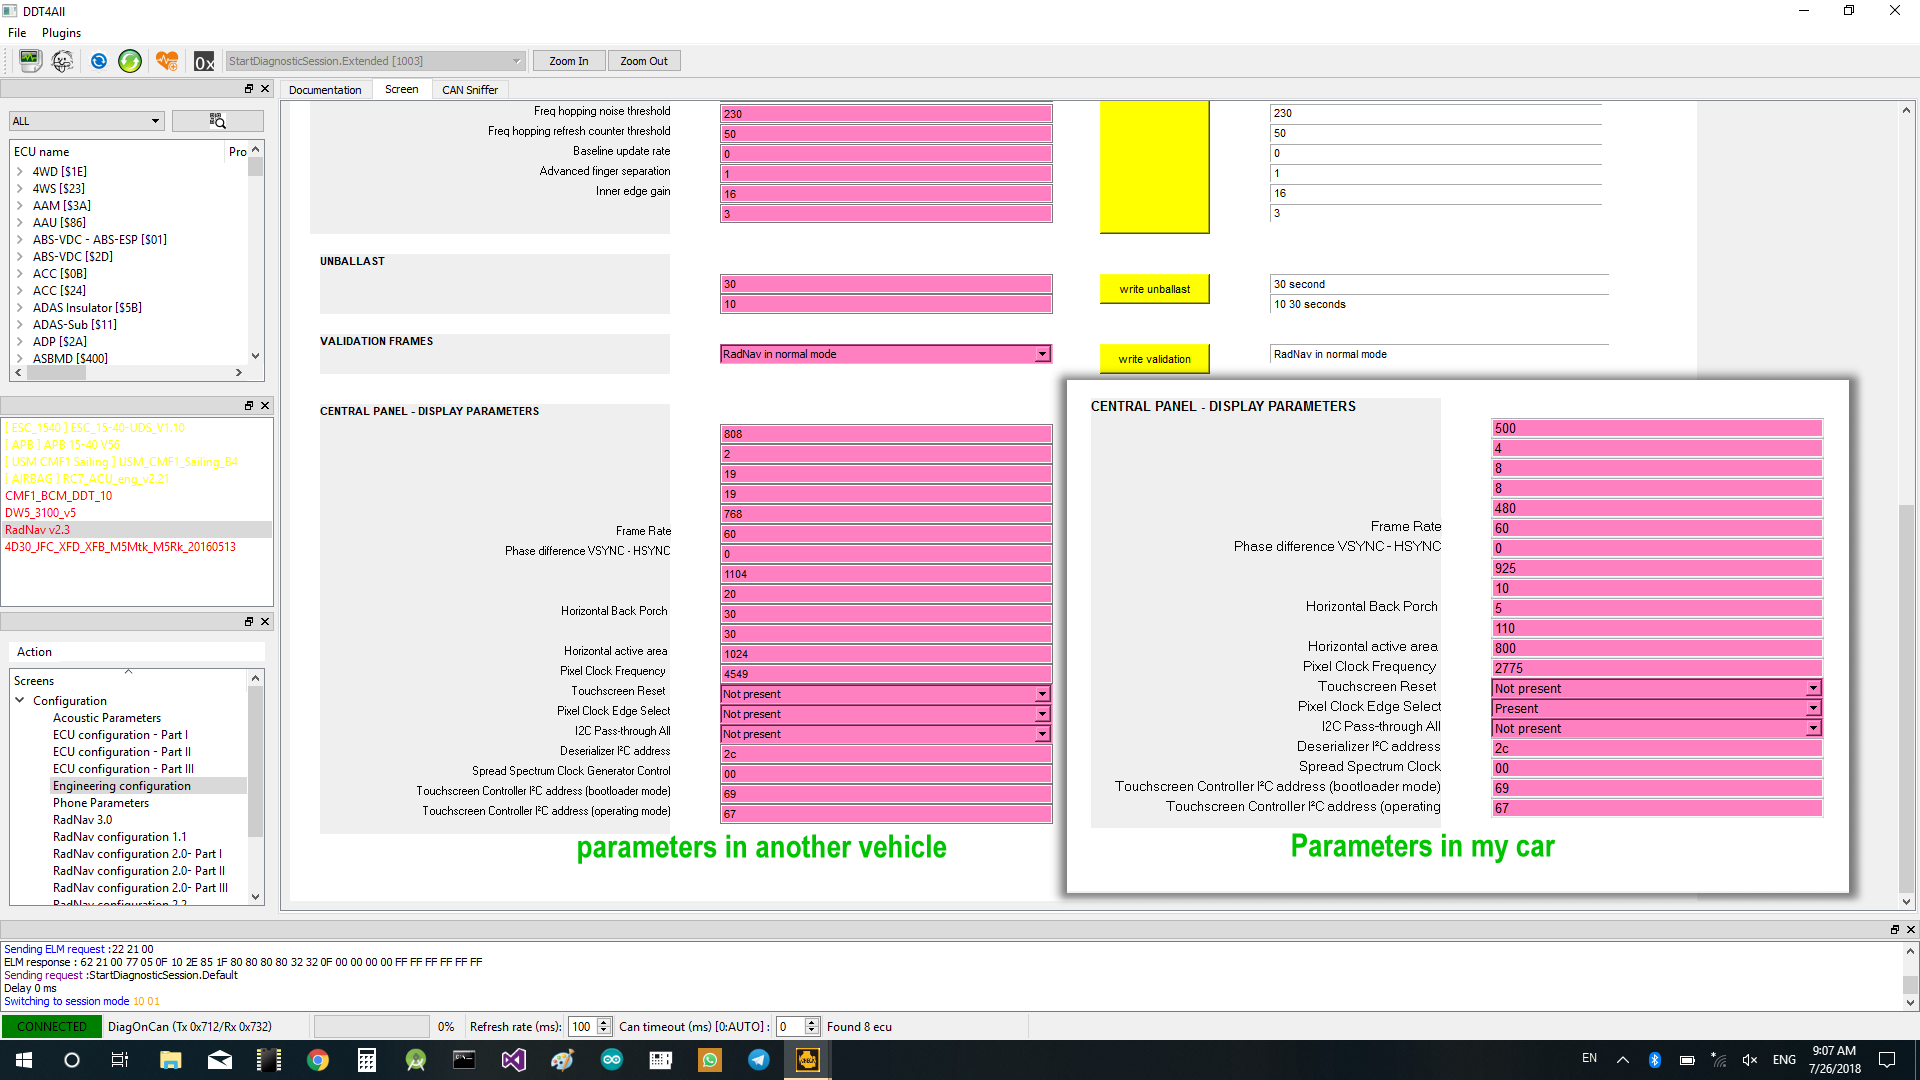Click the write unballast button
This screenshot has height=1080, width=1920.
(1155, 289)
